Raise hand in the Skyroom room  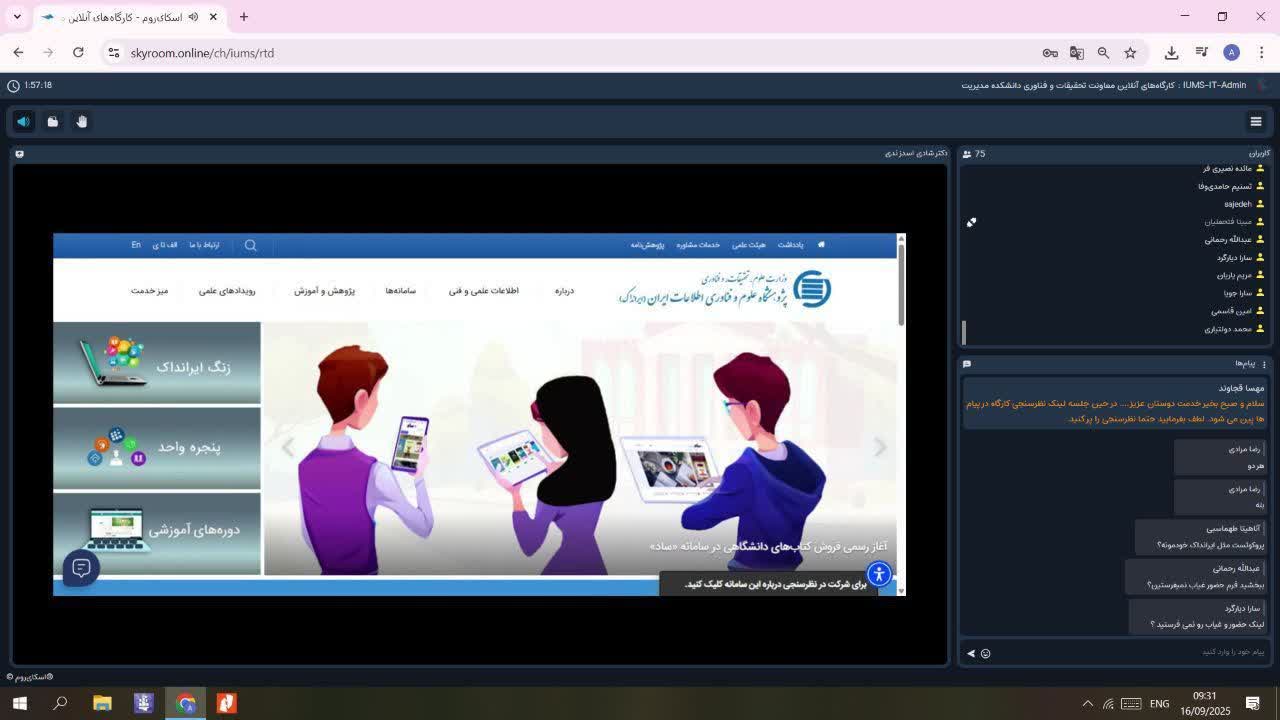click(82, 121)
